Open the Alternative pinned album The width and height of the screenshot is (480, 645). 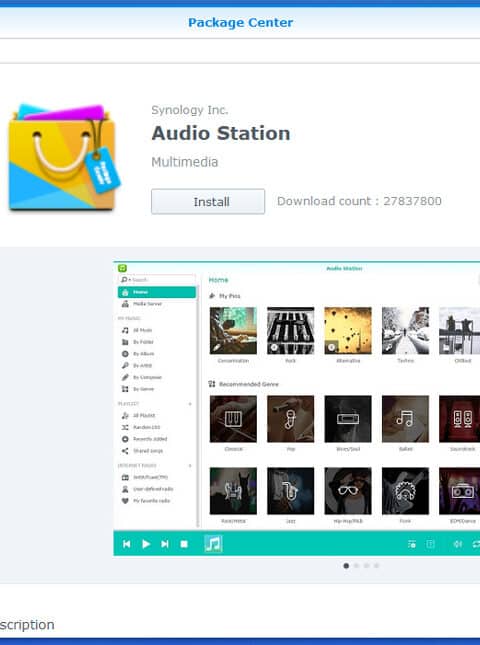pyautogui.click(x=348, y=331)
